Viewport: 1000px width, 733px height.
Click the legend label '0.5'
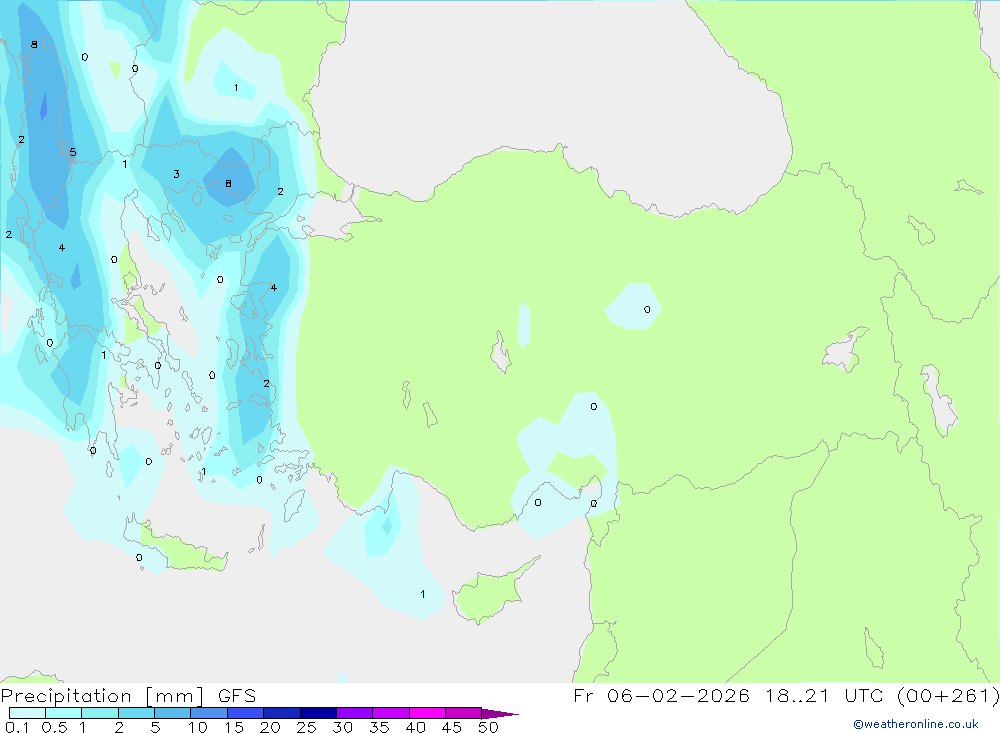pos(54,727)
